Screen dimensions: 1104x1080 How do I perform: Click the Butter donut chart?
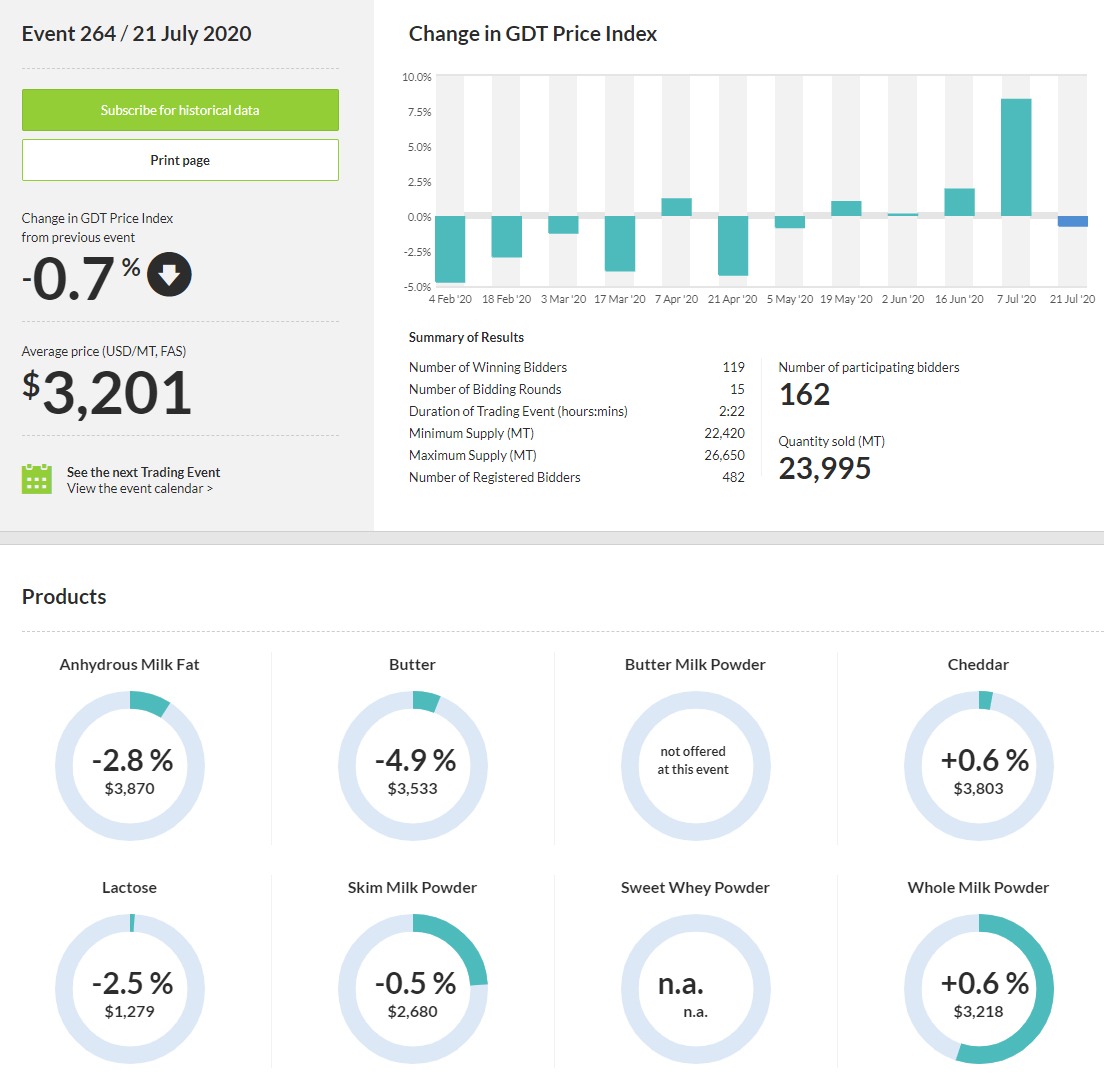click(413, 765)
